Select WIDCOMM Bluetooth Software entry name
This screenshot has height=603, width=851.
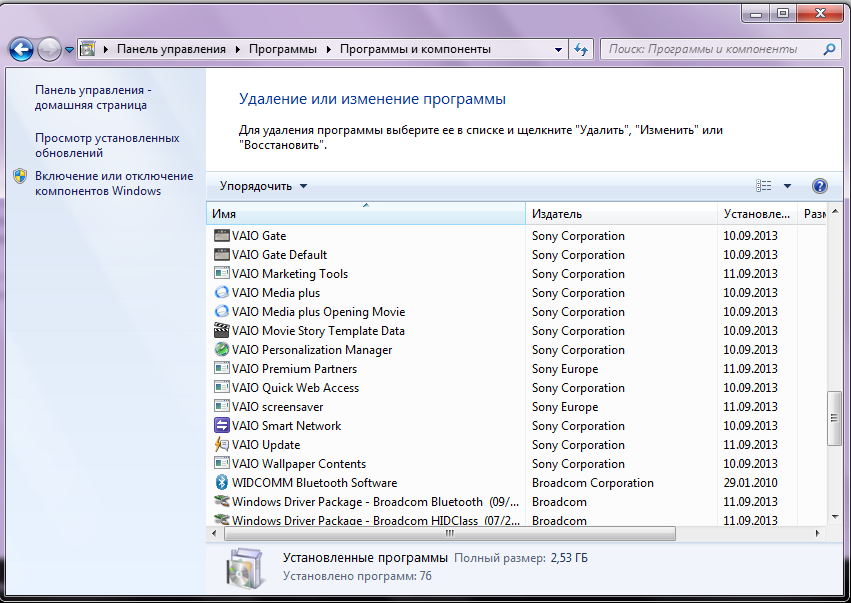click(314, 483)
